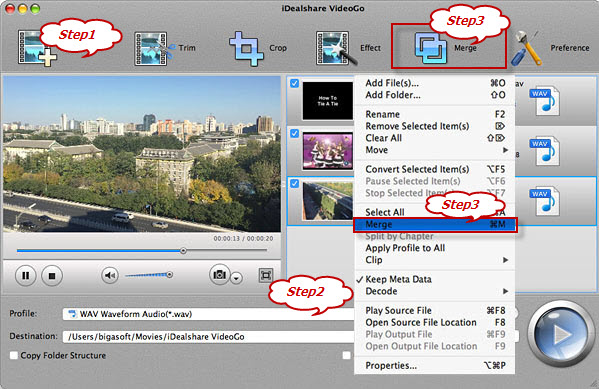Viewport: 599px width, 389px height.
Task: Click the WAV format icon of second file
Action: [545, 151]
